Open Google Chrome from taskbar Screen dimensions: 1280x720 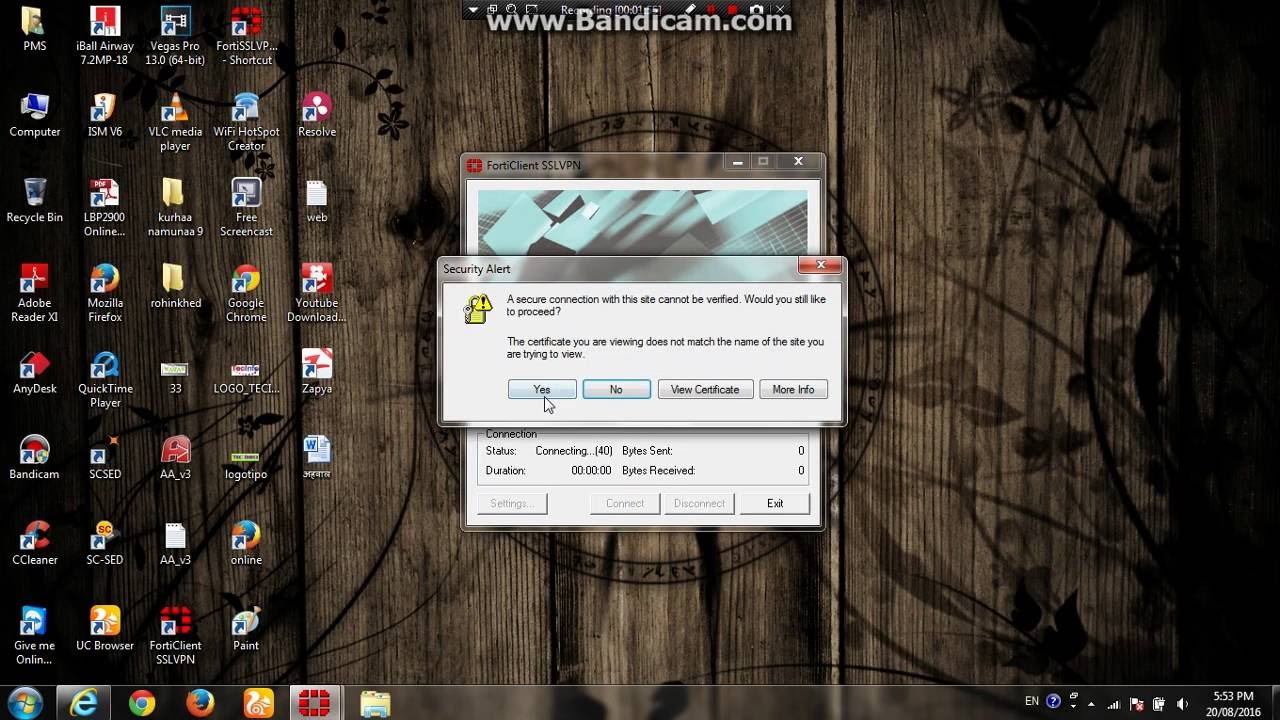coord(142,704)
